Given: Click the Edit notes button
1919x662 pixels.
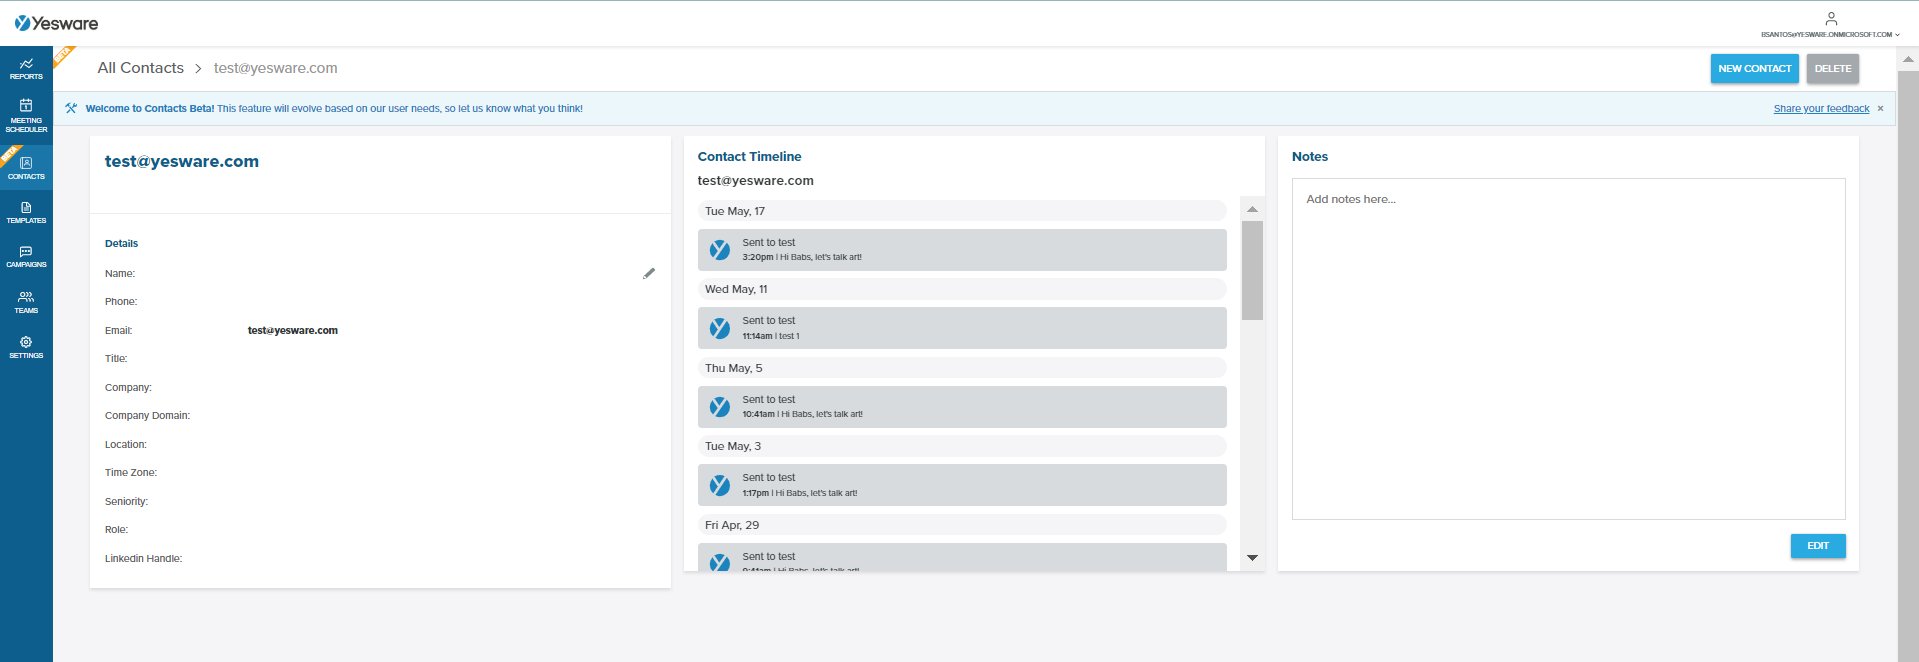Looking at the screenshot, I should coord(1817,545).
